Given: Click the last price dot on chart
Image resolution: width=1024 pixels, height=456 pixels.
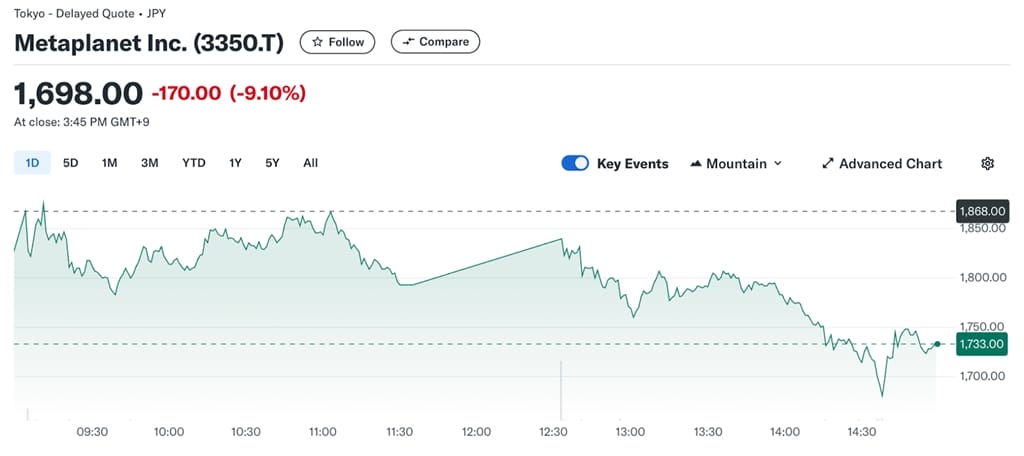Looking at the screenshot, I should pos(937,344).
